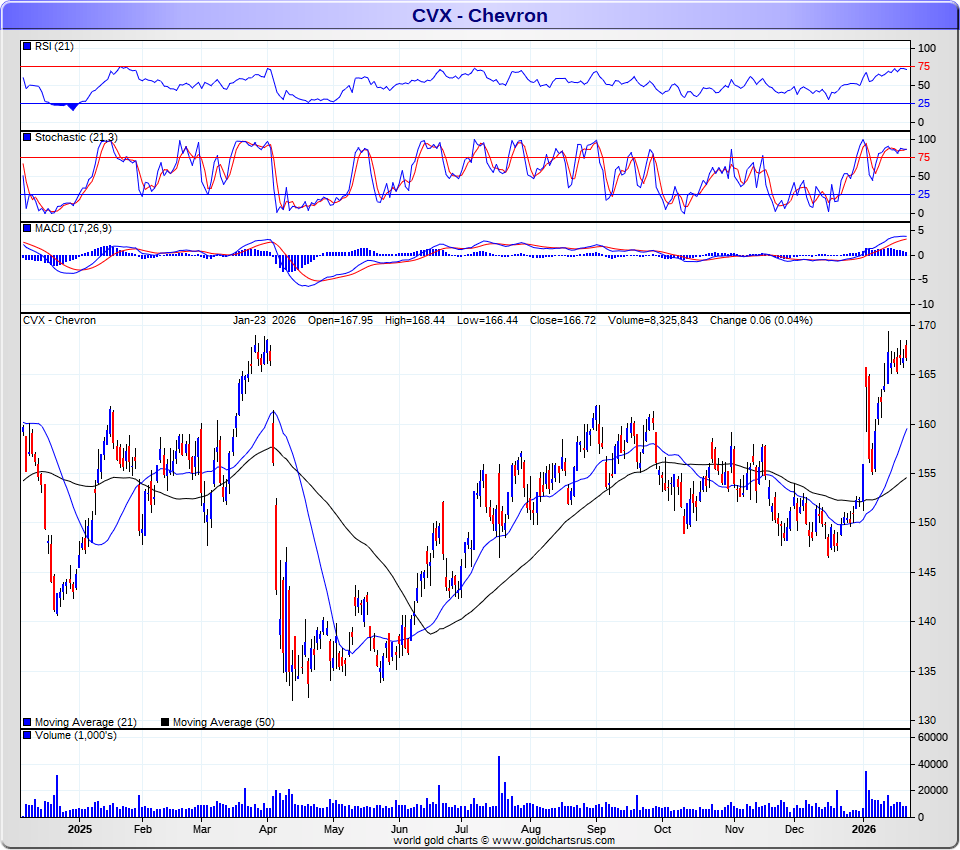Click the 150 price axis label
960x850 pixels.
click(927, 522)
